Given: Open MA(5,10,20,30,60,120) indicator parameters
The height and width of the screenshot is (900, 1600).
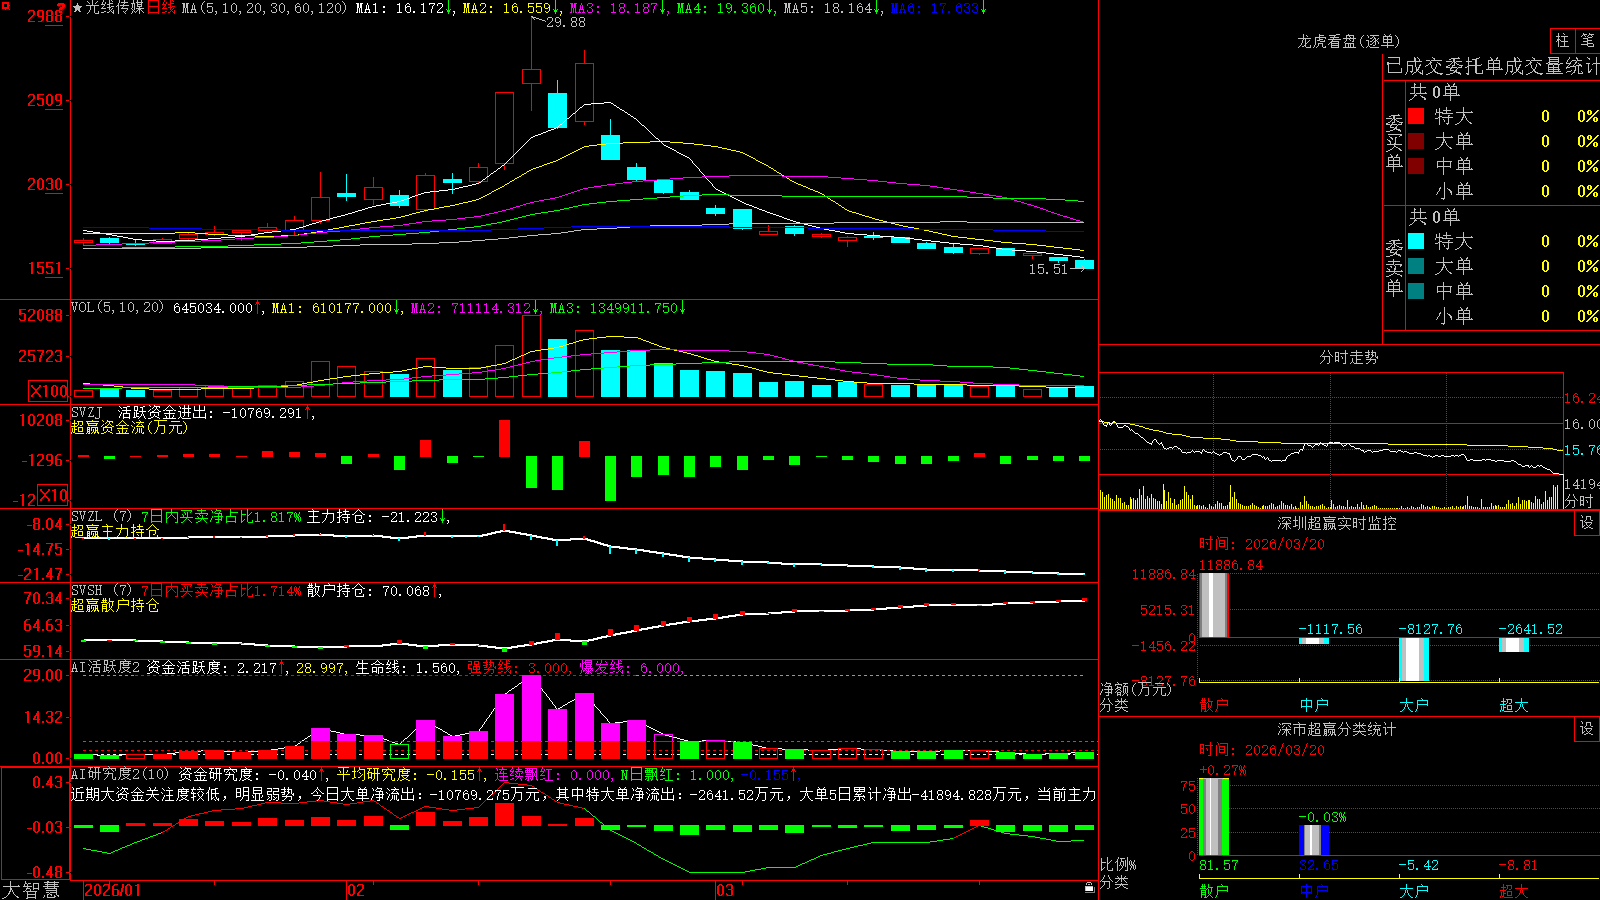Looking at the screenshot, I should (x=264, y=8).
